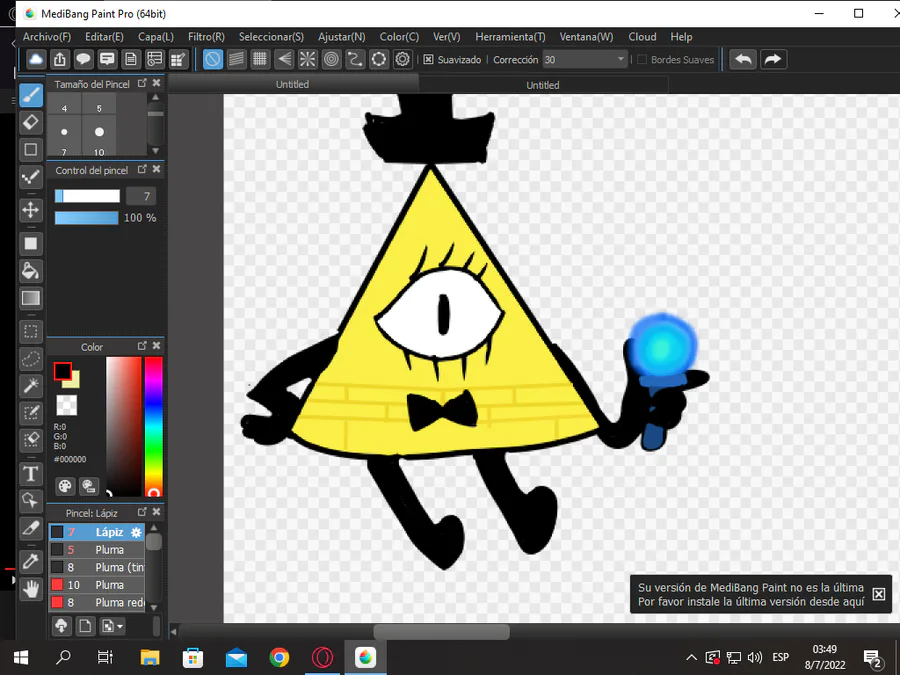Image resolution: width=900 pixels, height=675 pixels.
Task: Select the Lasso selection tool
Action: pos(31,359)
